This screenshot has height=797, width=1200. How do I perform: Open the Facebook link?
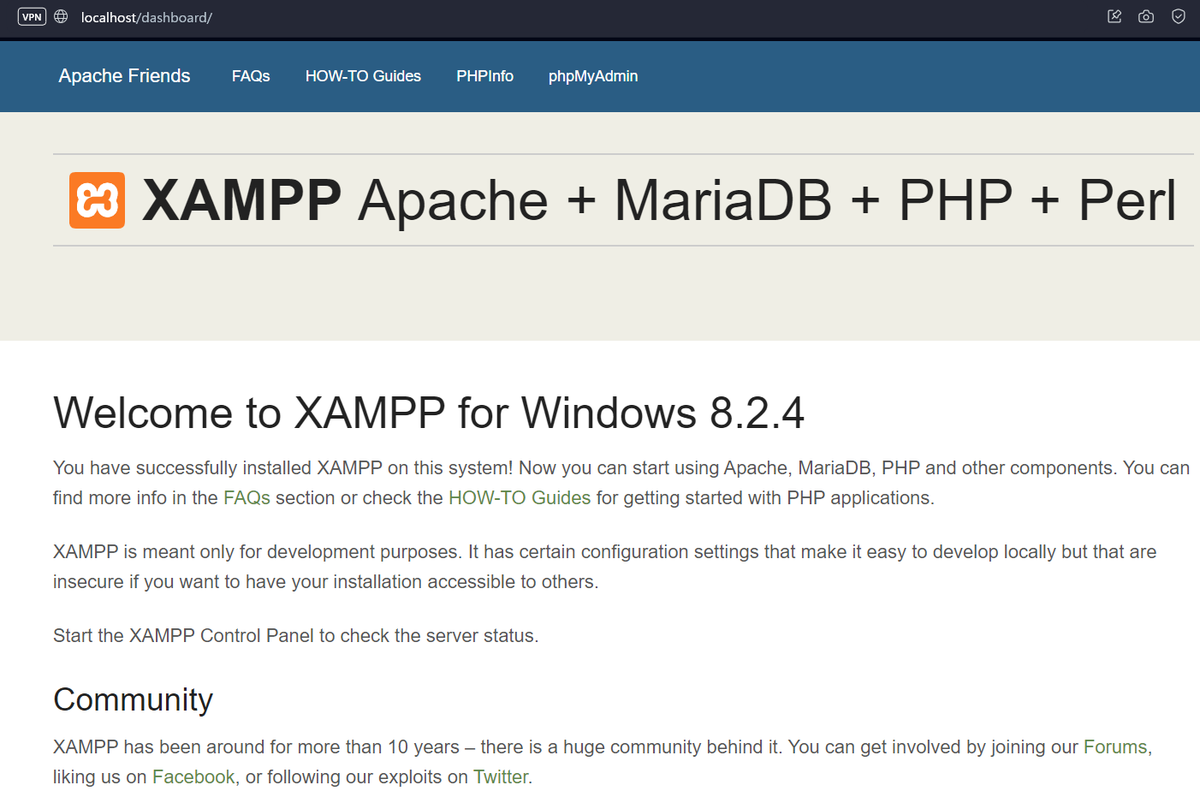(x=194, y=777)
